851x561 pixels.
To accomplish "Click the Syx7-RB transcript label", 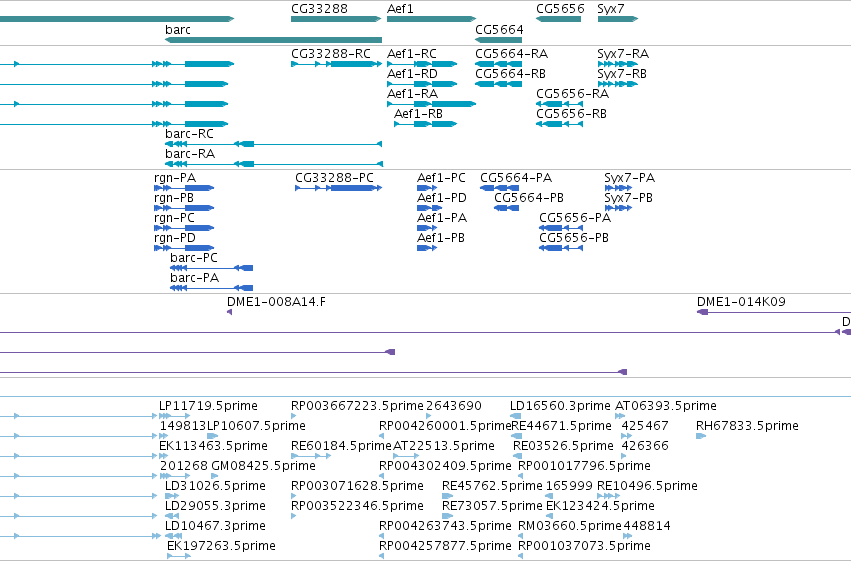I will pos(621,74).
